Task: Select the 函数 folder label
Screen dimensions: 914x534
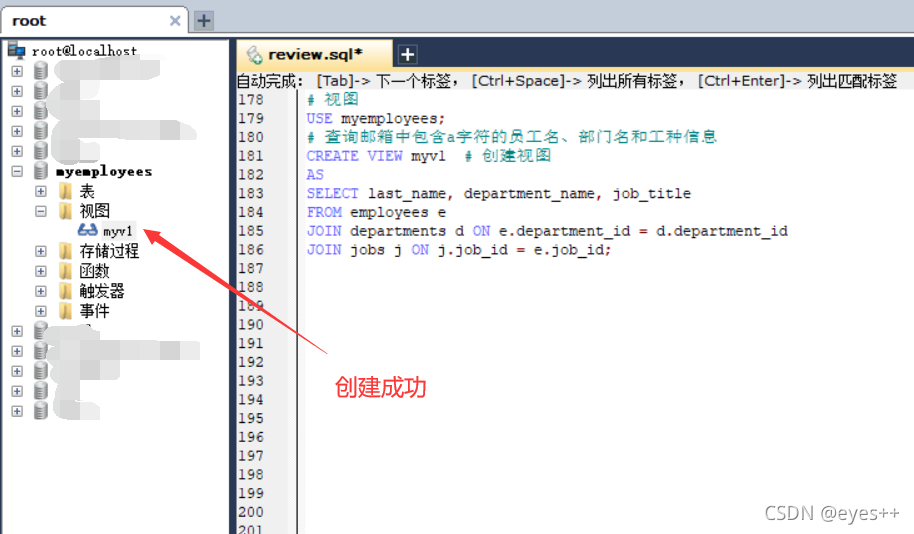Action: click(94, 271)
